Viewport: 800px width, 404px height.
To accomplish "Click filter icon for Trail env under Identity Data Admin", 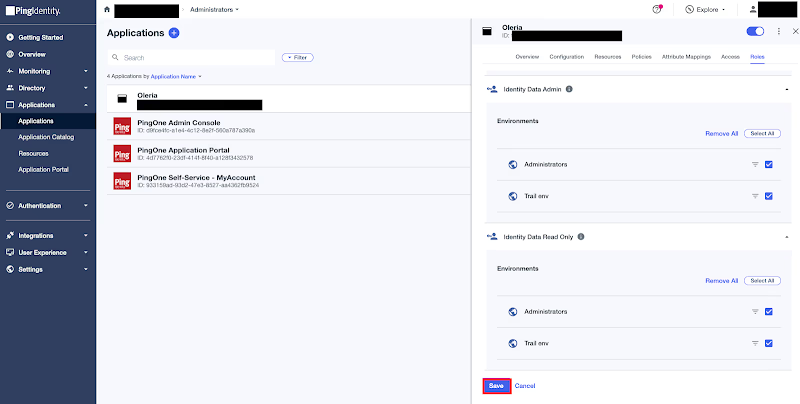I will pos(755,196).
